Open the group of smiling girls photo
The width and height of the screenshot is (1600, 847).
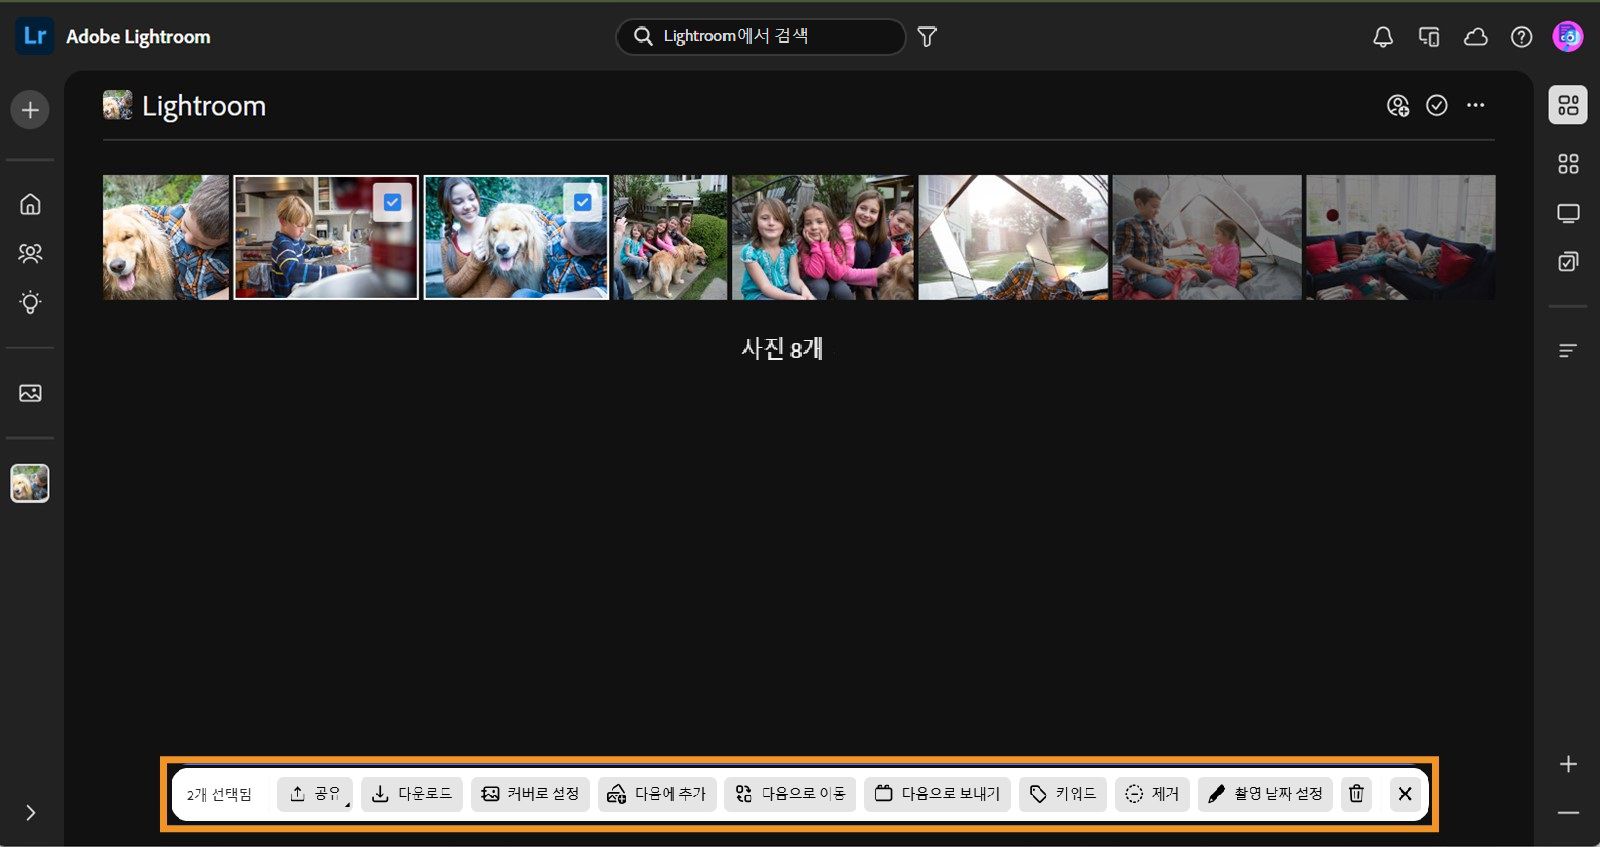tap(823, 237)
